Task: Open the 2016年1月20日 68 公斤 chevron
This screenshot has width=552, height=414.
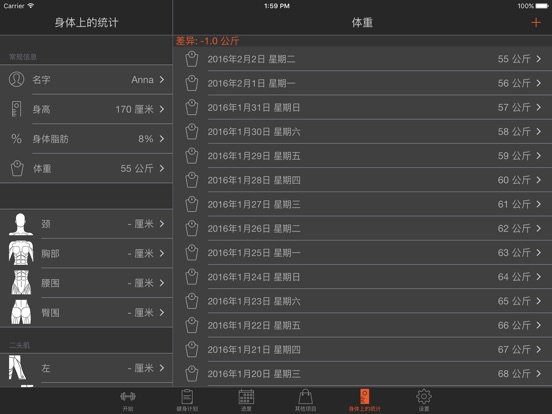Action: 539,374
